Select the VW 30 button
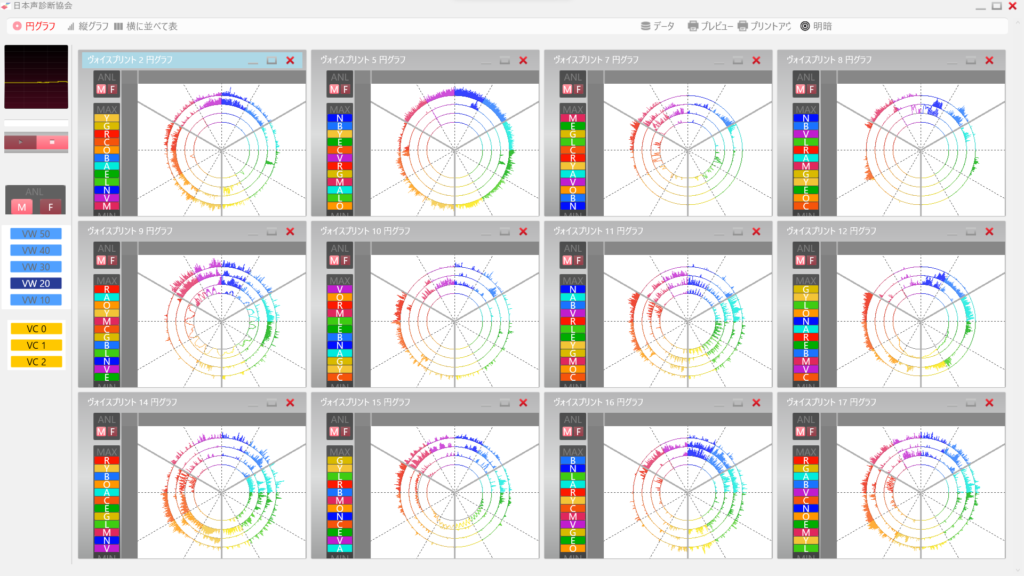 click(36, 267)
